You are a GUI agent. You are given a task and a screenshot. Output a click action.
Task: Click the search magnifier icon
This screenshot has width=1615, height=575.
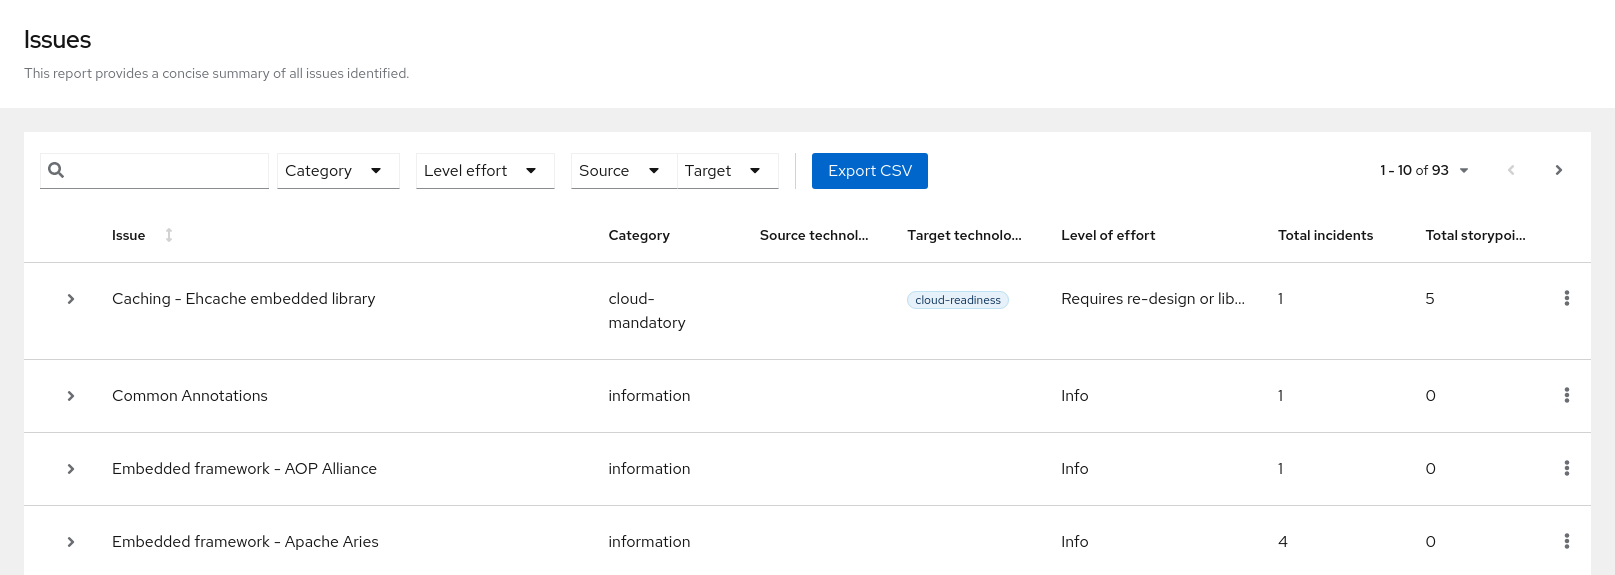[x=56, y=170]
